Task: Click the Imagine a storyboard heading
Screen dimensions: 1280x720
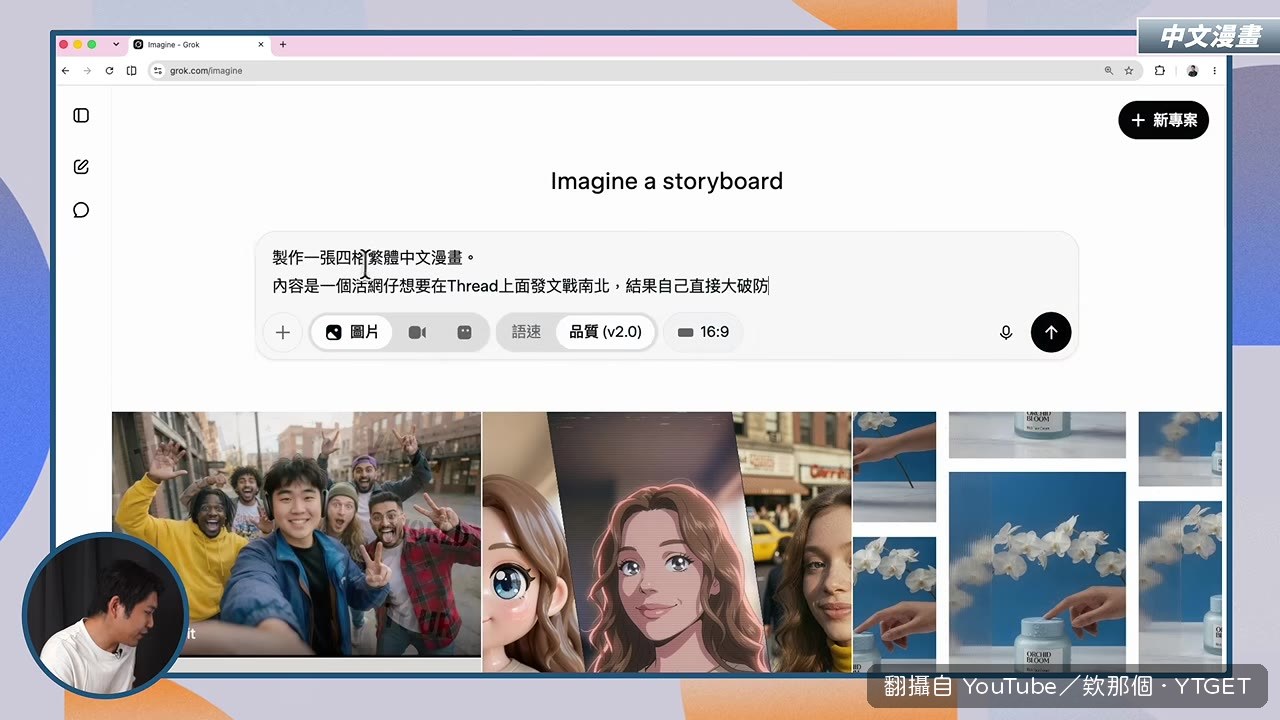Action: click(x=667, y=181)
